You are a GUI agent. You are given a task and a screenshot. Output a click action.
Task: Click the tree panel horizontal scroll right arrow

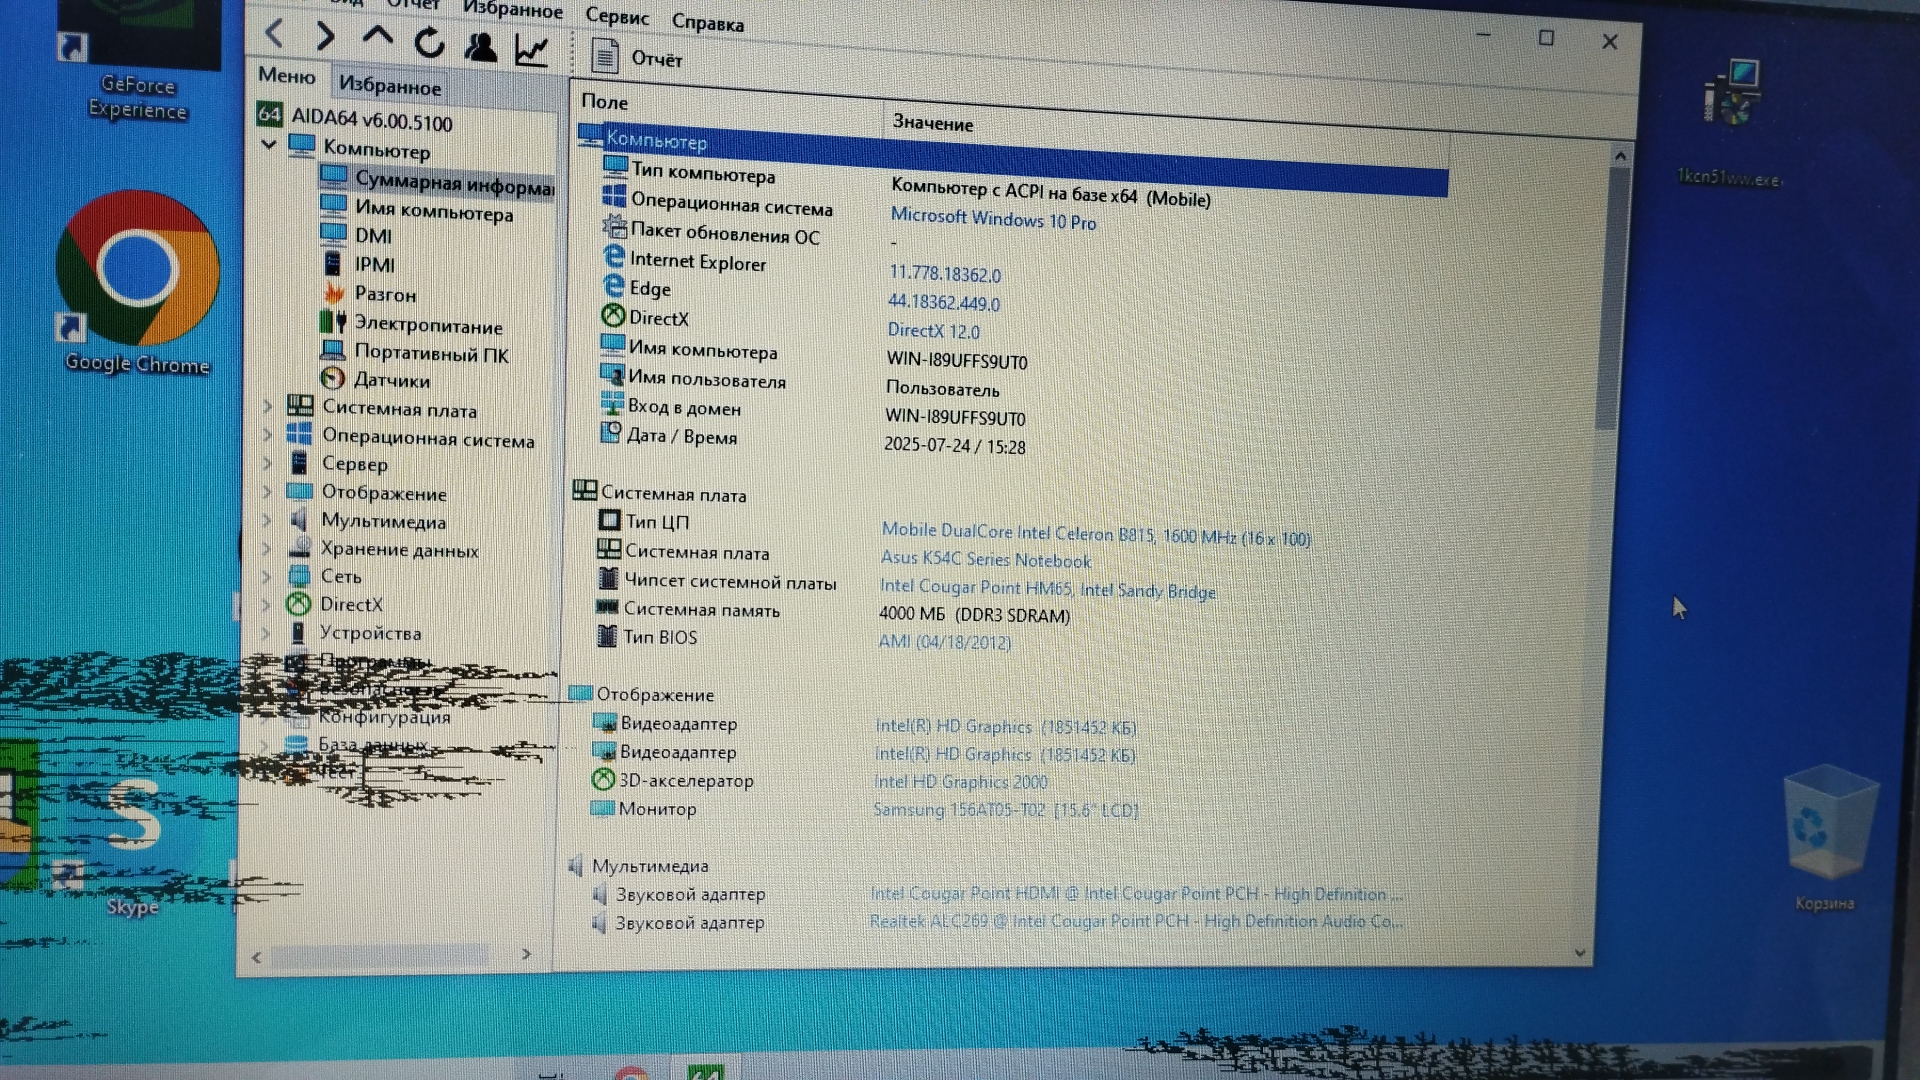click(526, 955)
